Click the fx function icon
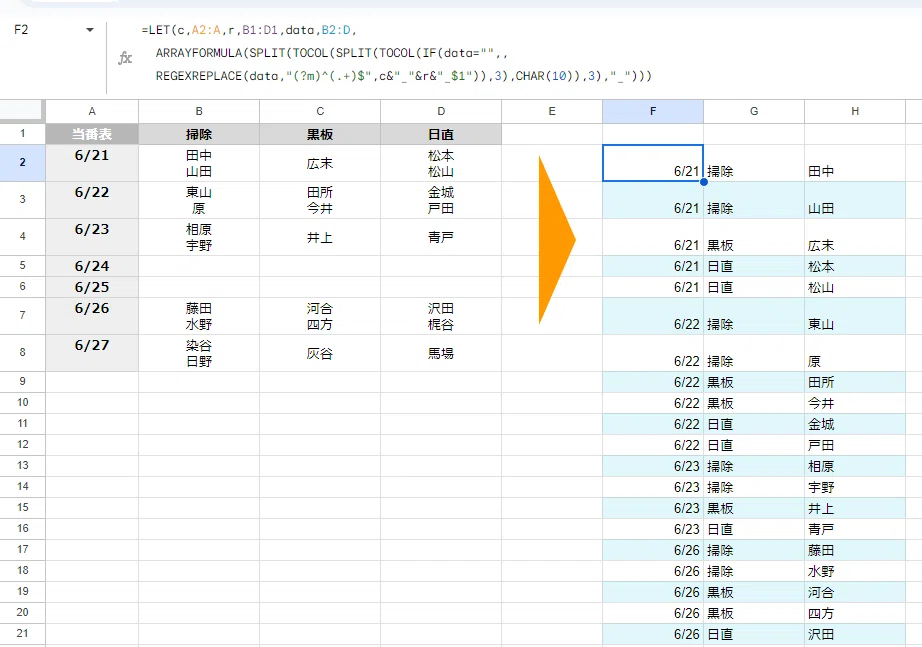Image resolution: width=922 pixels, height=647 pixels. coord(125,58)
